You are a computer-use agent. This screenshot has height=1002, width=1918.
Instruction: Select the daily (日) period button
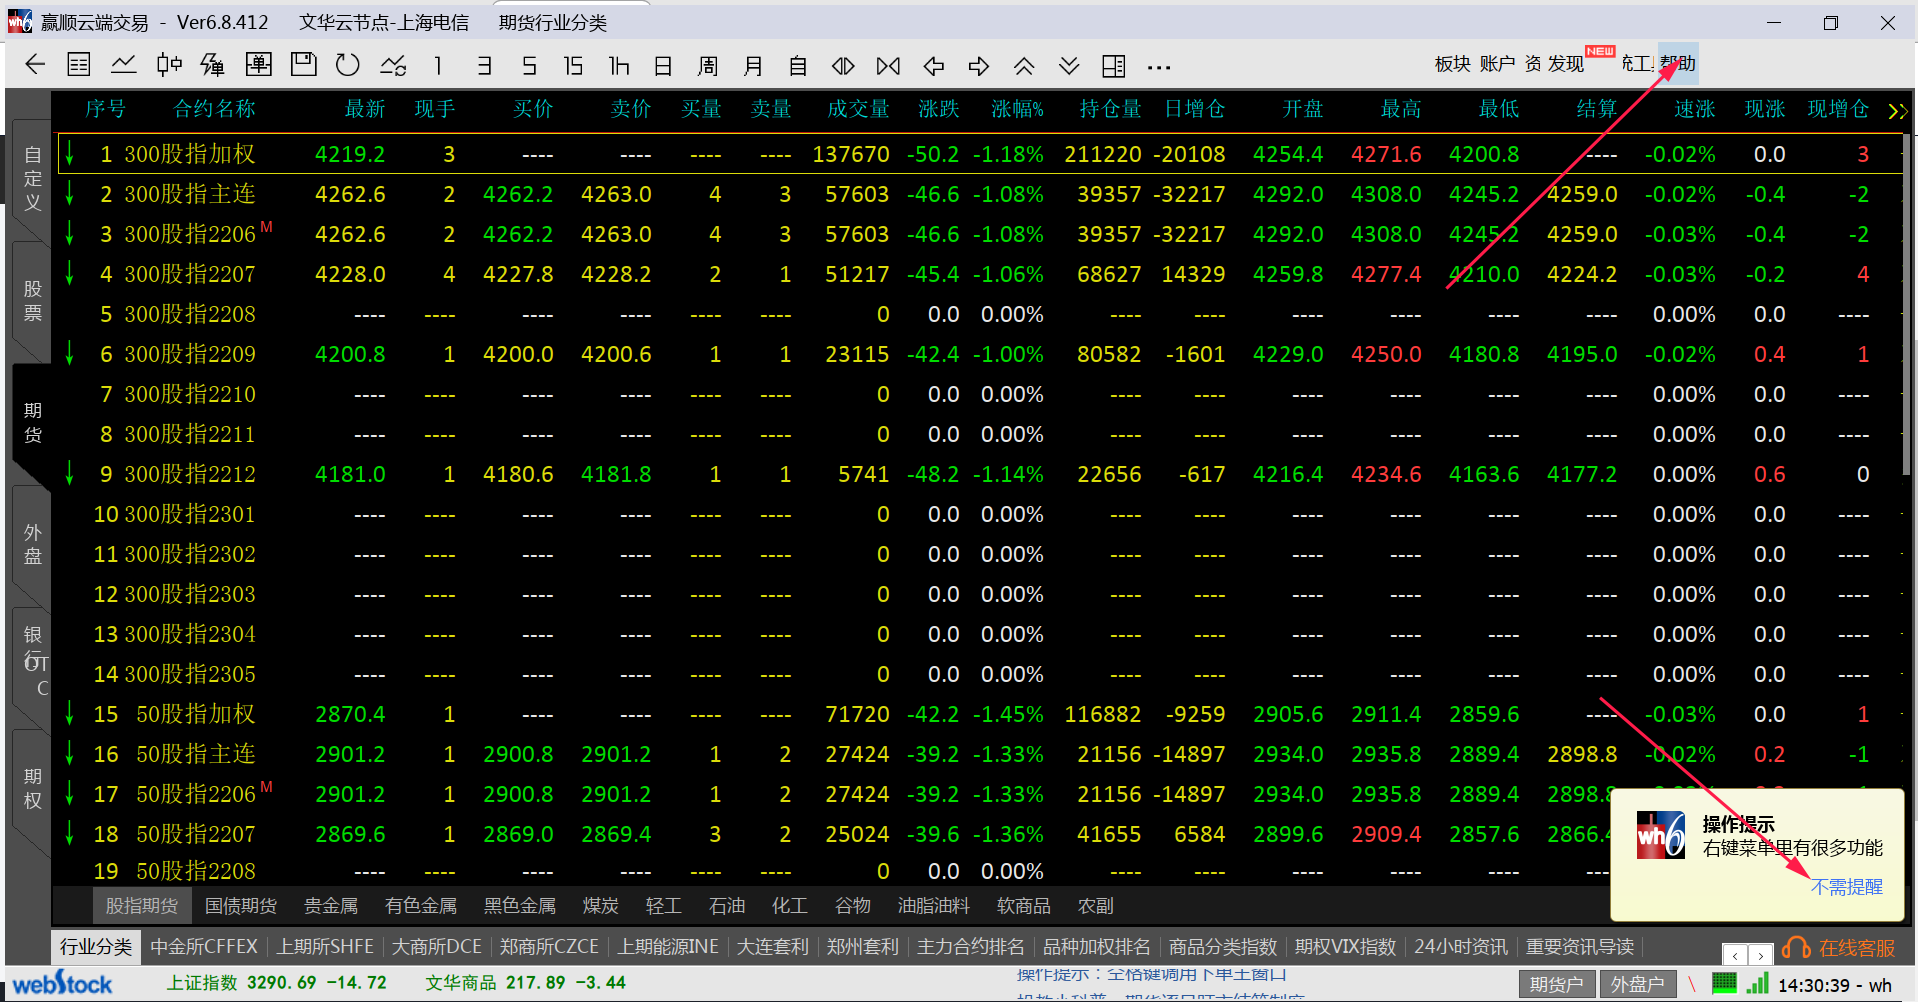pyautogui.click(x=663, y=66)
